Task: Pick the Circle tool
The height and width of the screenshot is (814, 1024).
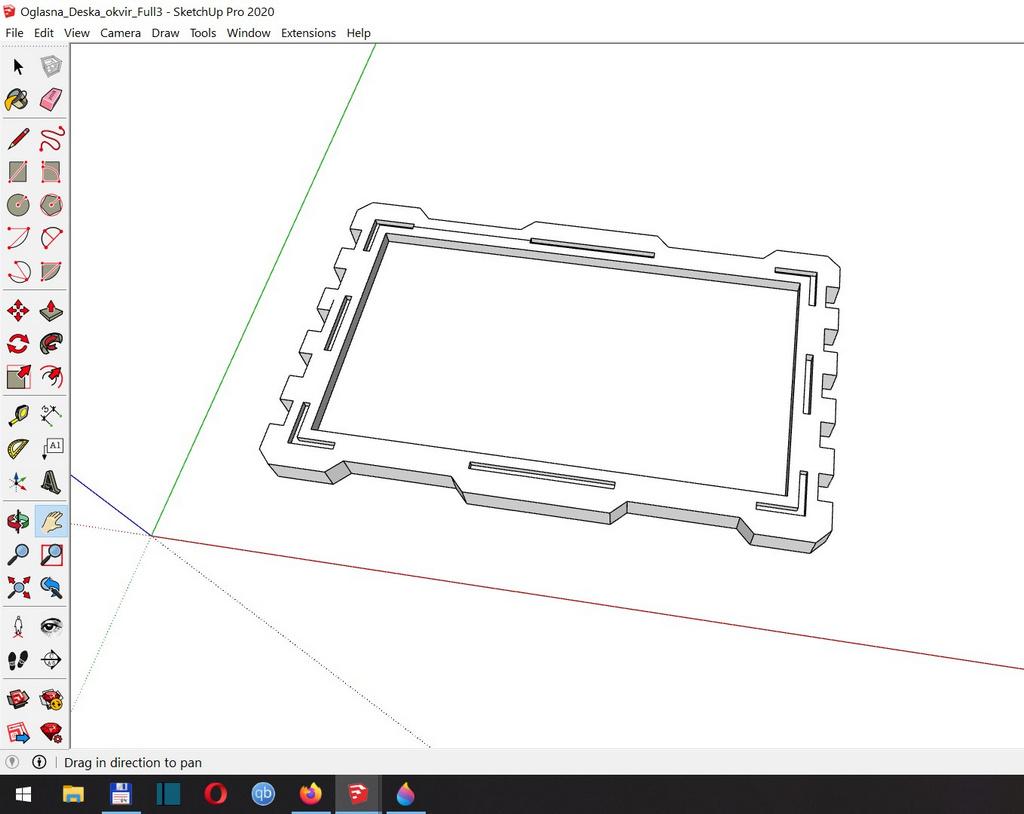Action: (x=18, y=205)
